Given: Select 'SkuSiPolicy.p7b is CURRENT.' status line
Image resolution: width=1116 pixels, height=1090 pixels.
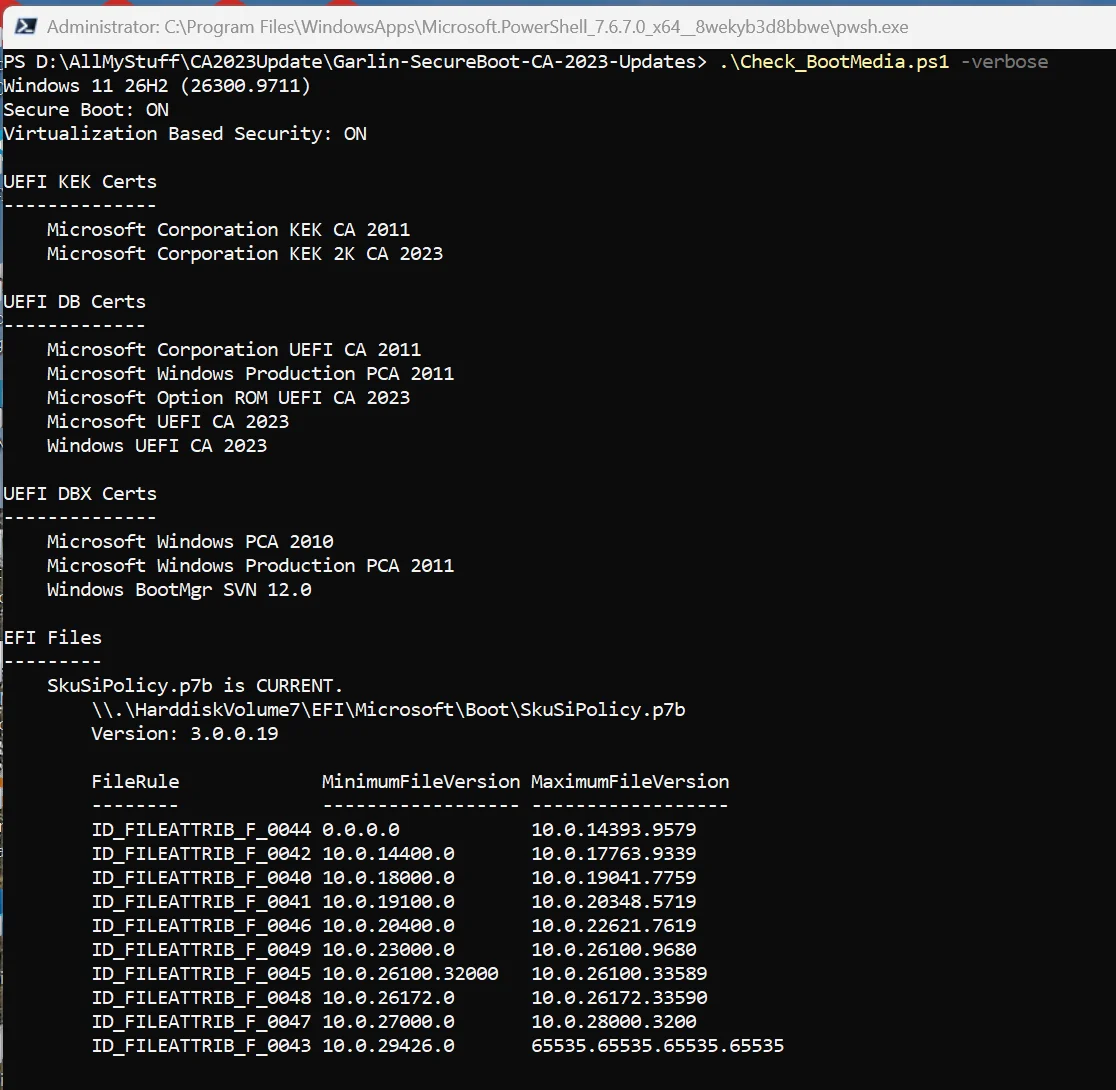Looking at the screenshot, I should pyautogui.click(x=195, y=686).
